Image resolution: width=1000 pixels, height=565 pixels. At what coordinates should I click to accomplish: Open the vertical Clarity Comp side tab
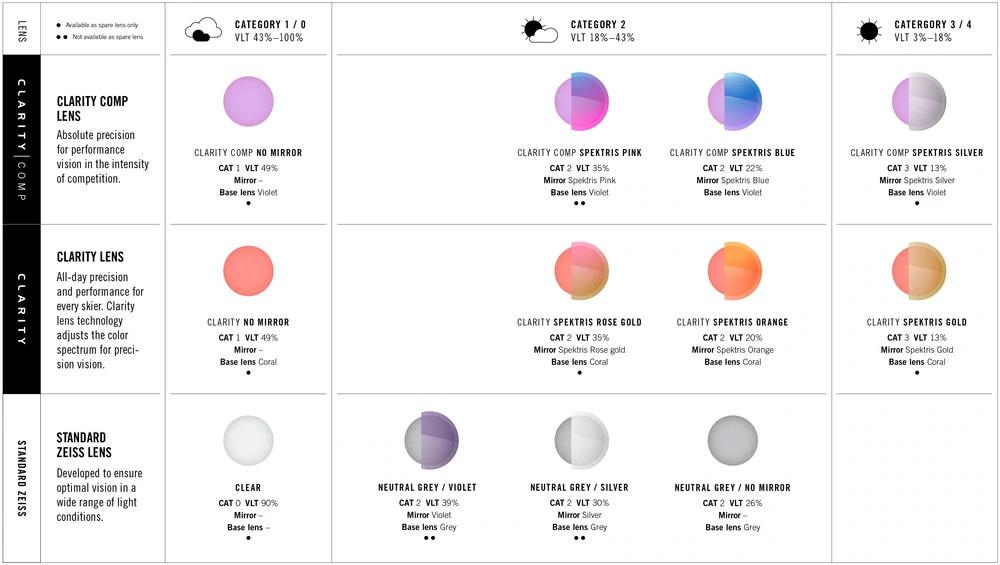click(22, 140)
